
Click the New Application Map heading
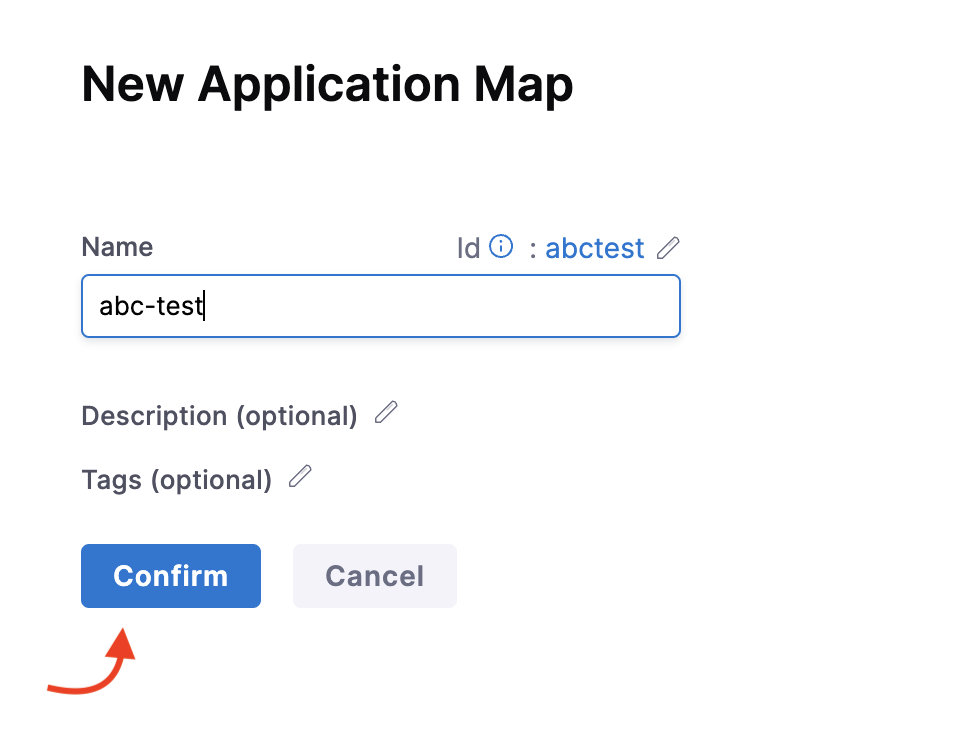327,85
